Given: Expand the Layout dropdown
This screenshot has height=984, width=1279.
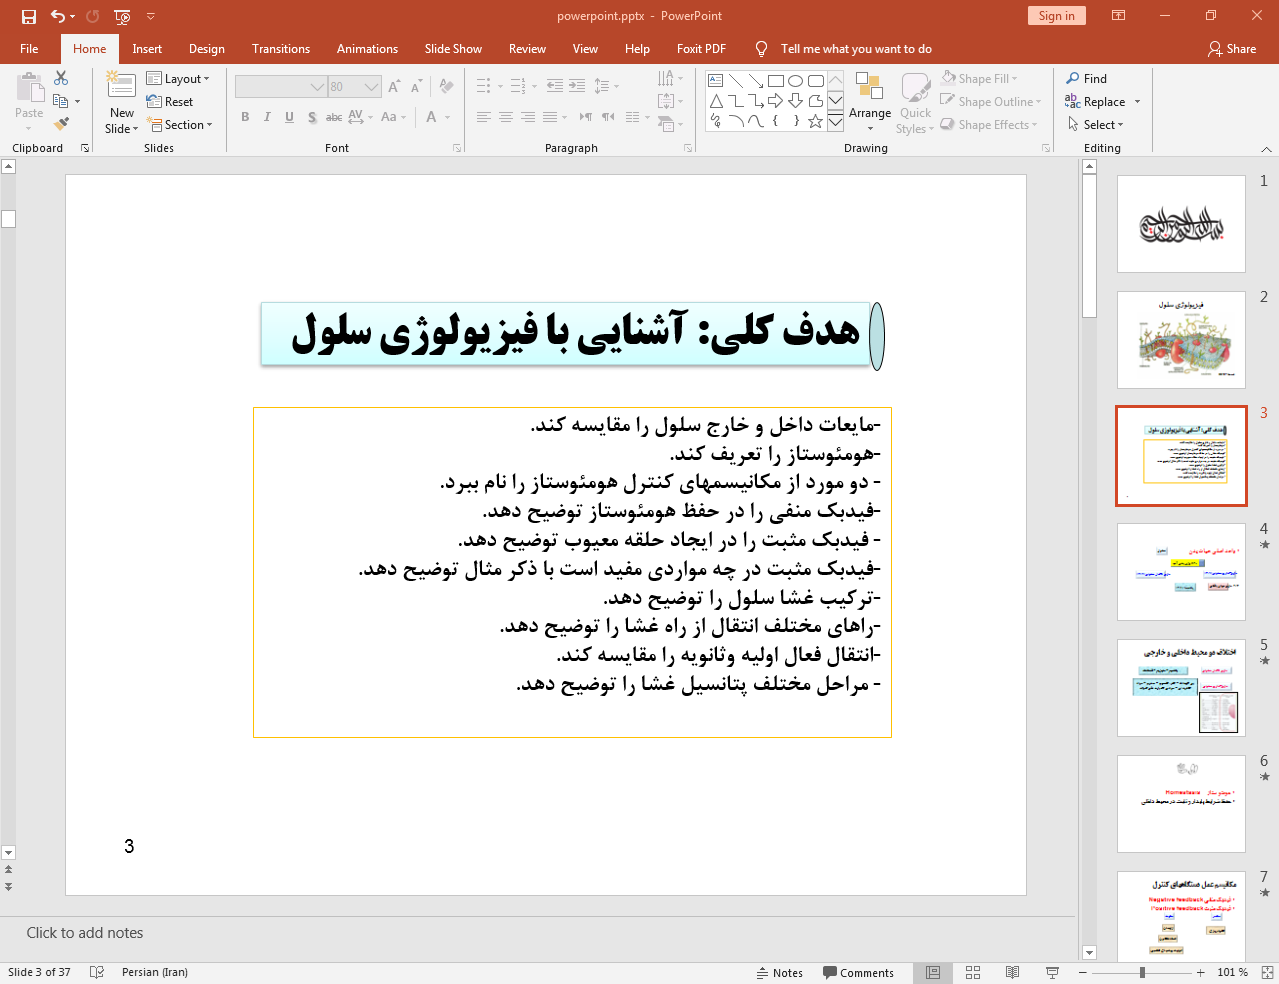Looking at the screenshot, I should click(178, 79).
